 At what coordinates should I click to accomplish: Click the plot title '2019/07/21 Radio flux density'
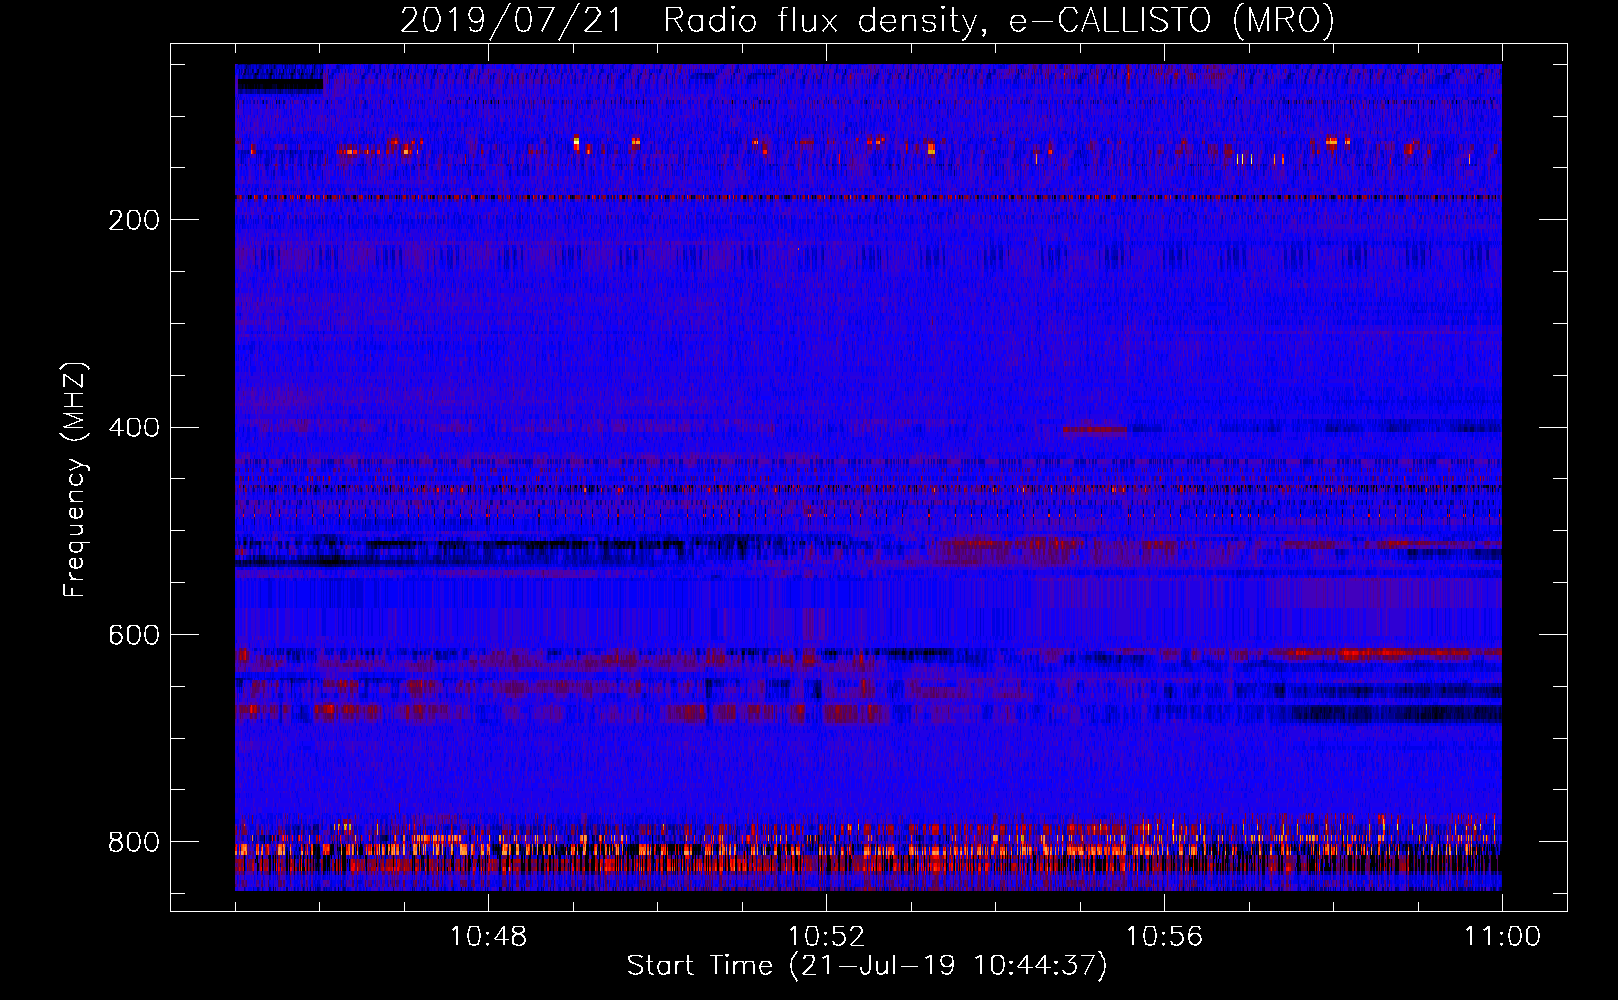tap(689, 20)
